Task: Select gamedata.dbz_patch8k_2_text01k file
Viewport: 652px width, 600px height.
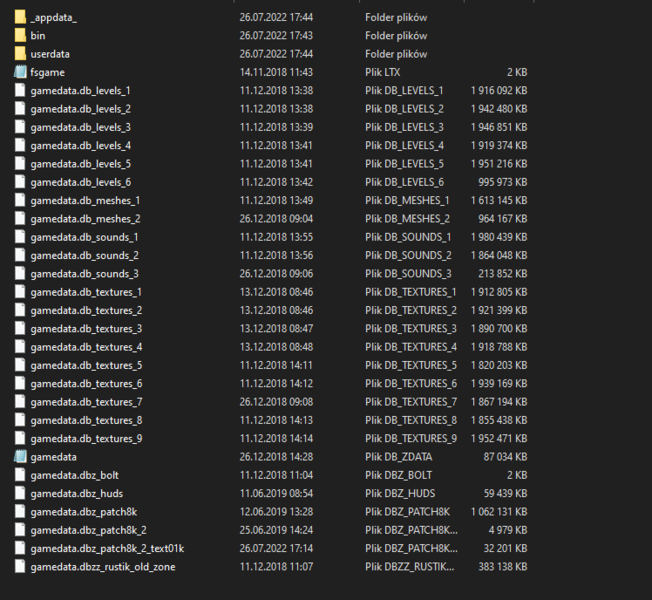Action: click(107, 548)
